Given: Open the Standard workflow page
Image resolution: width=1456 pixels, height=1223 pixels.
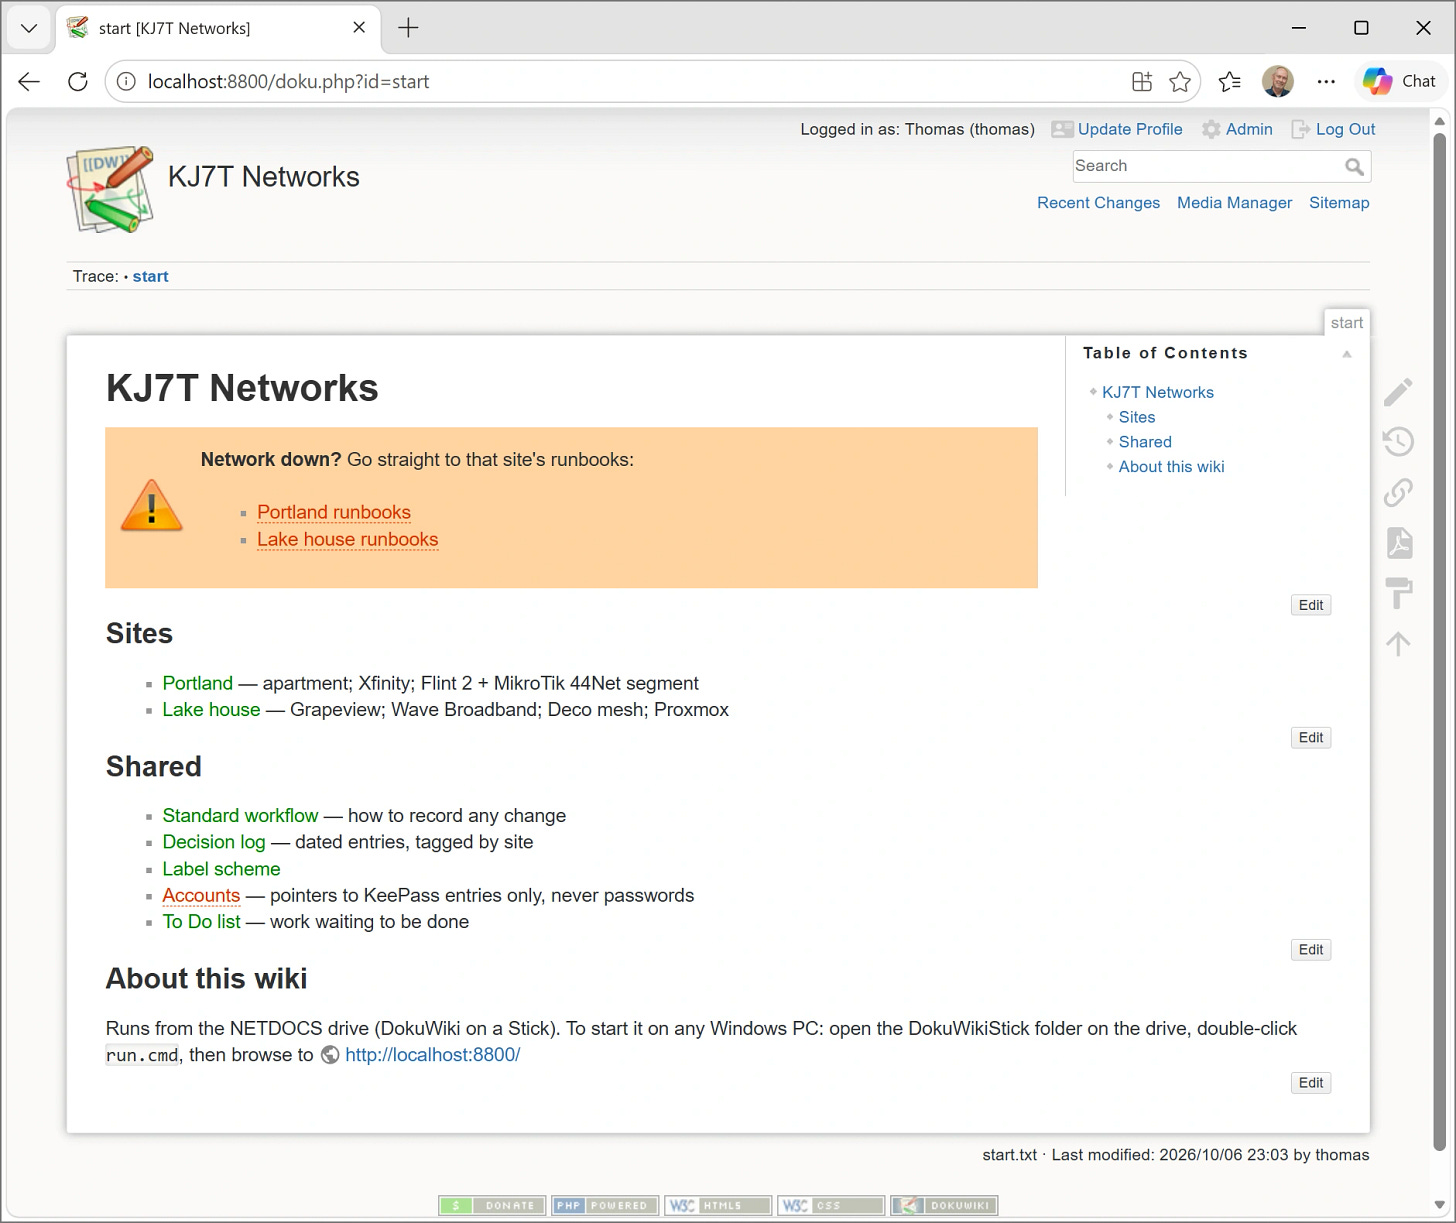Looking at the screenshot, I should pos(240,815).
